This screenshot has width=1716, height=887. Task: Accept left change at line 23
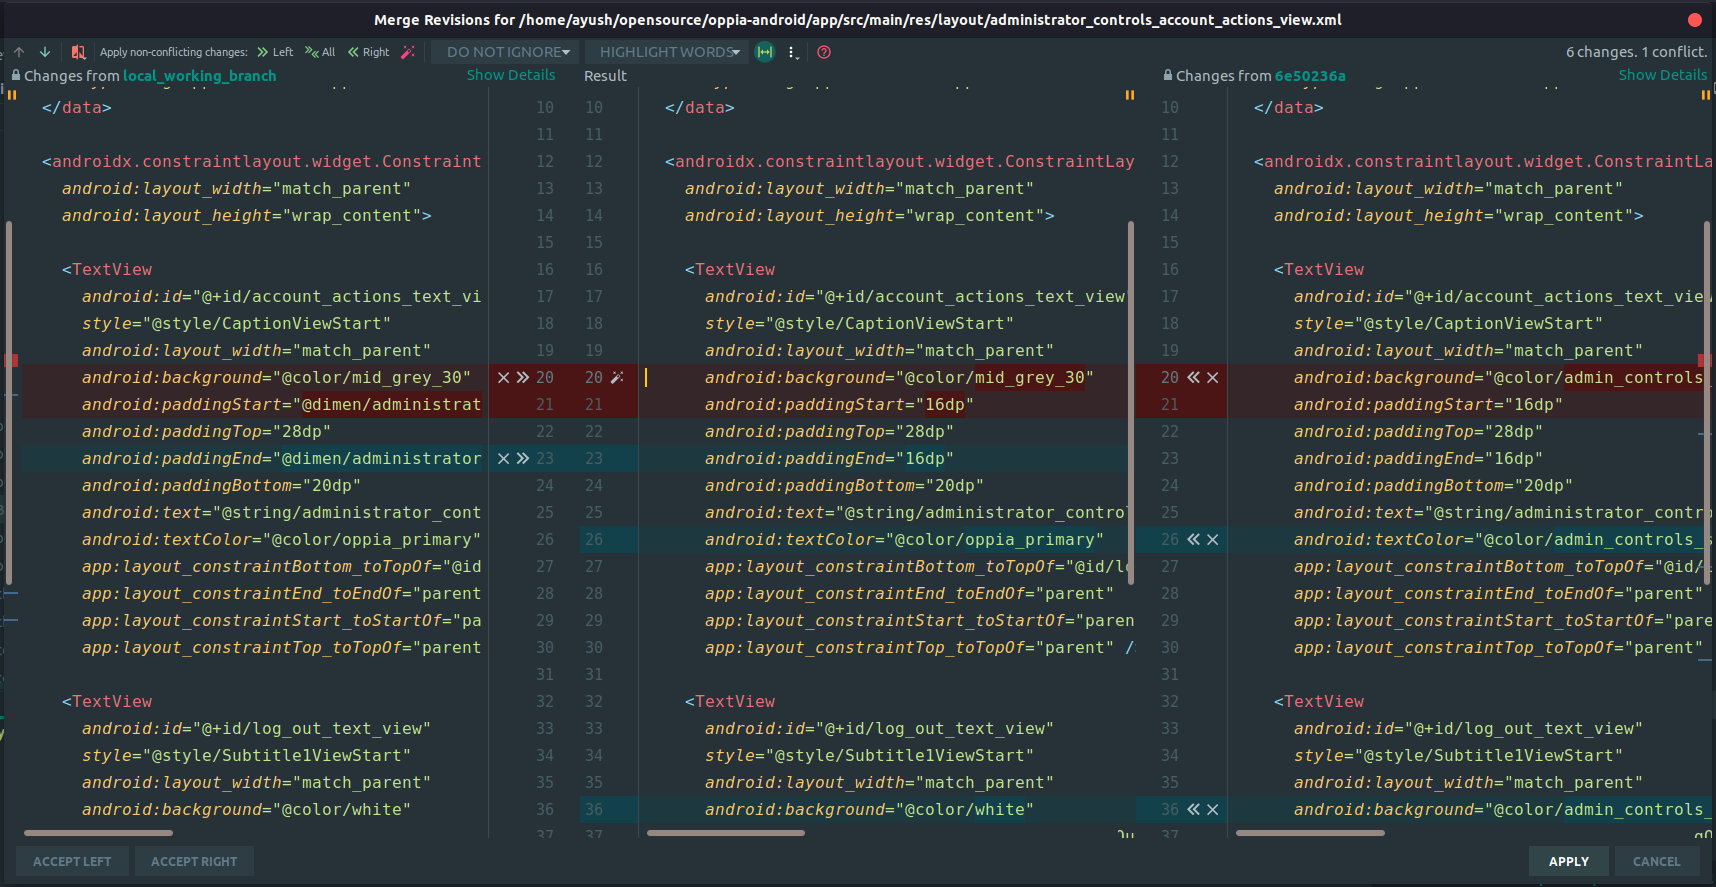pos(522,458)
